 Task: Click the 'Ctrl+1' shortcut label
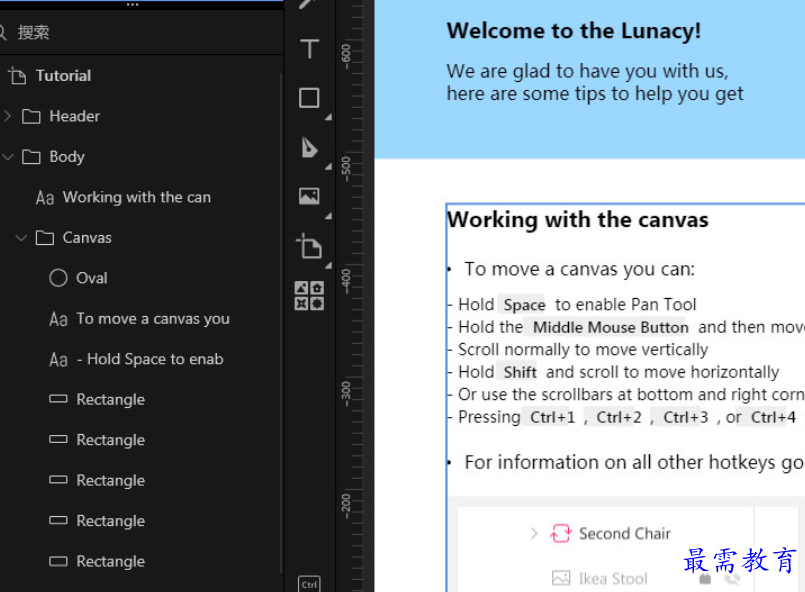coord(552,417)
